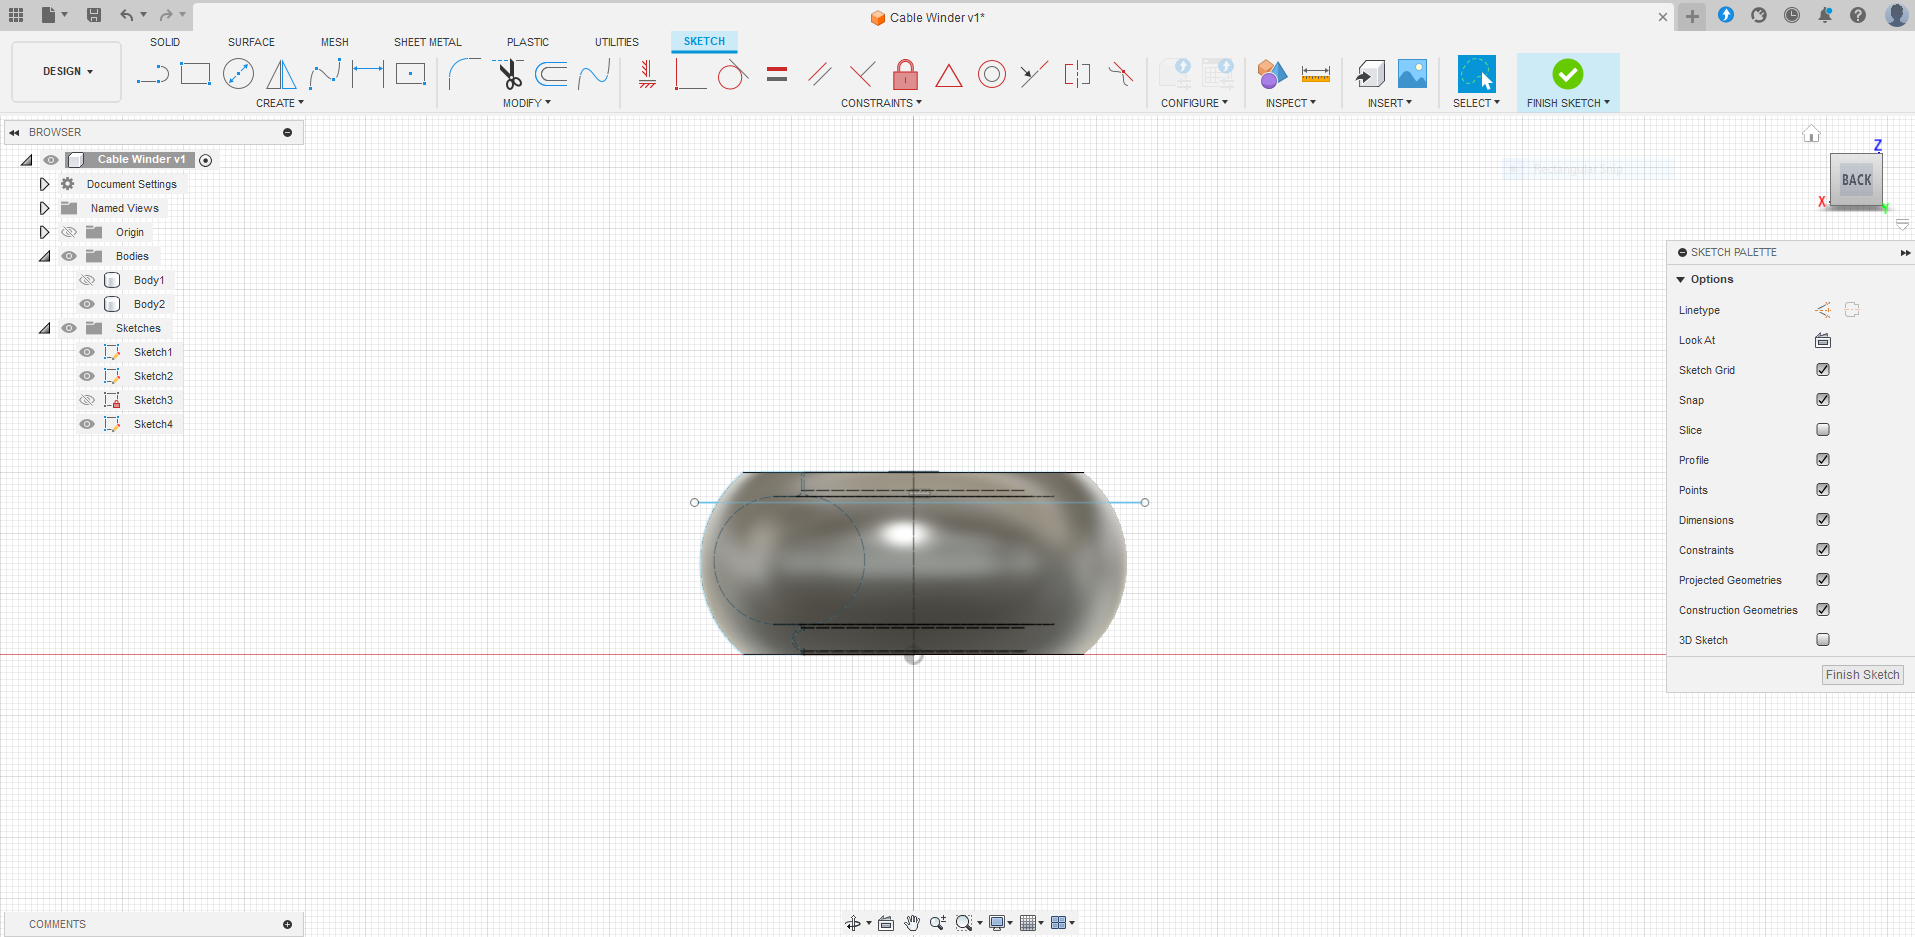Toggle the Dimensions checkbox
Screen dimensions: 1915x937
click(1823, 520)
